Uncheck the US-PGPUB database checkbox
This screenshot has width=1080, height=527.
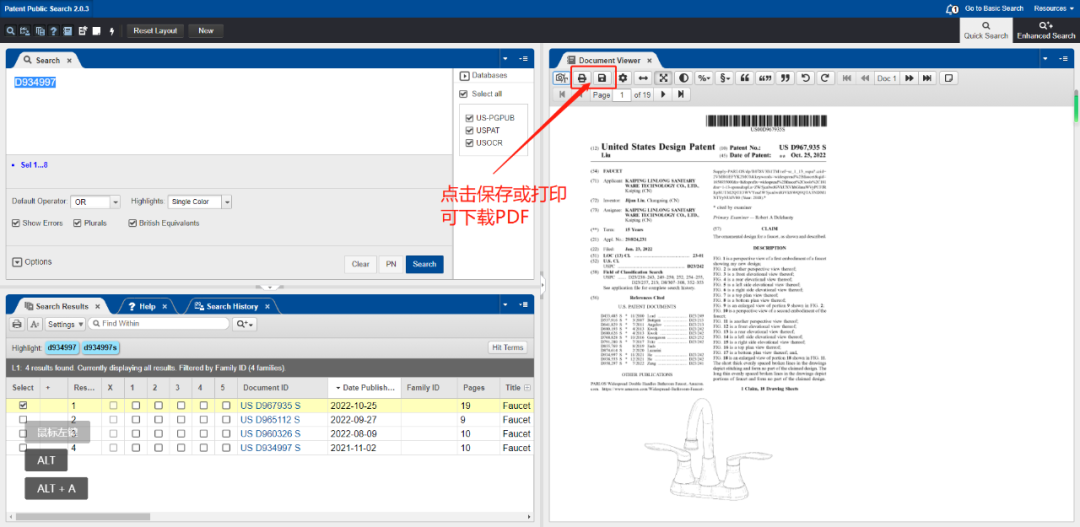pos(469,117)
